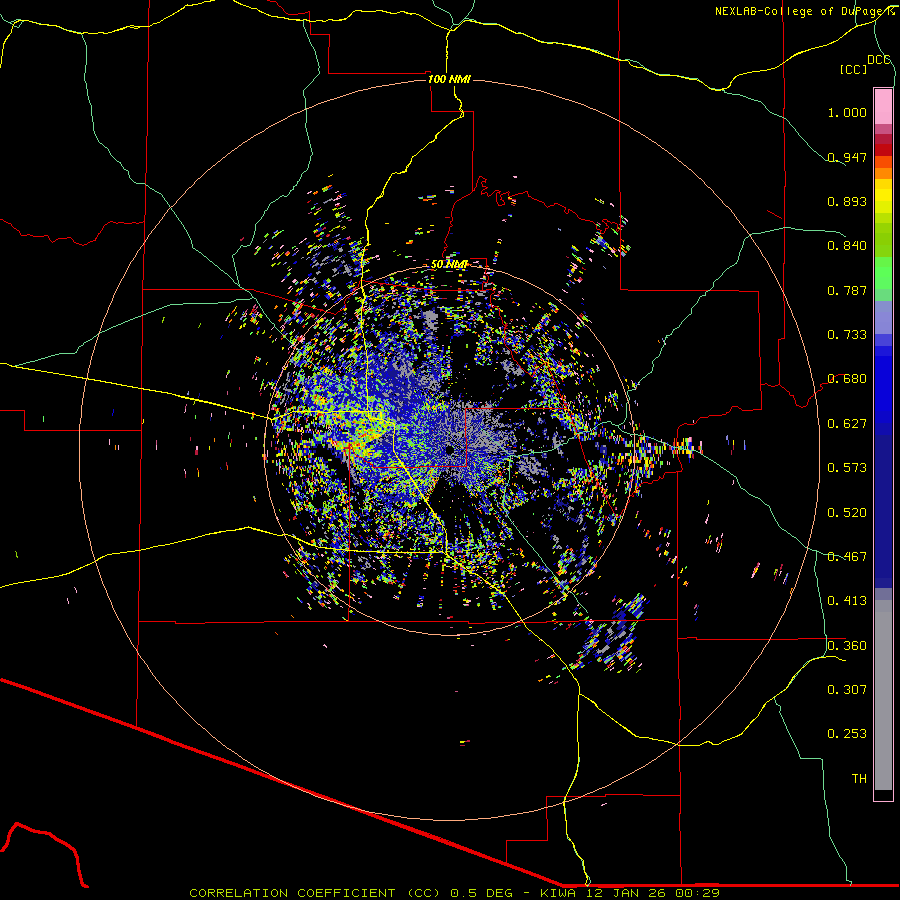
Task: Click the bright green segment of the color bar
Action: (883, 273)
